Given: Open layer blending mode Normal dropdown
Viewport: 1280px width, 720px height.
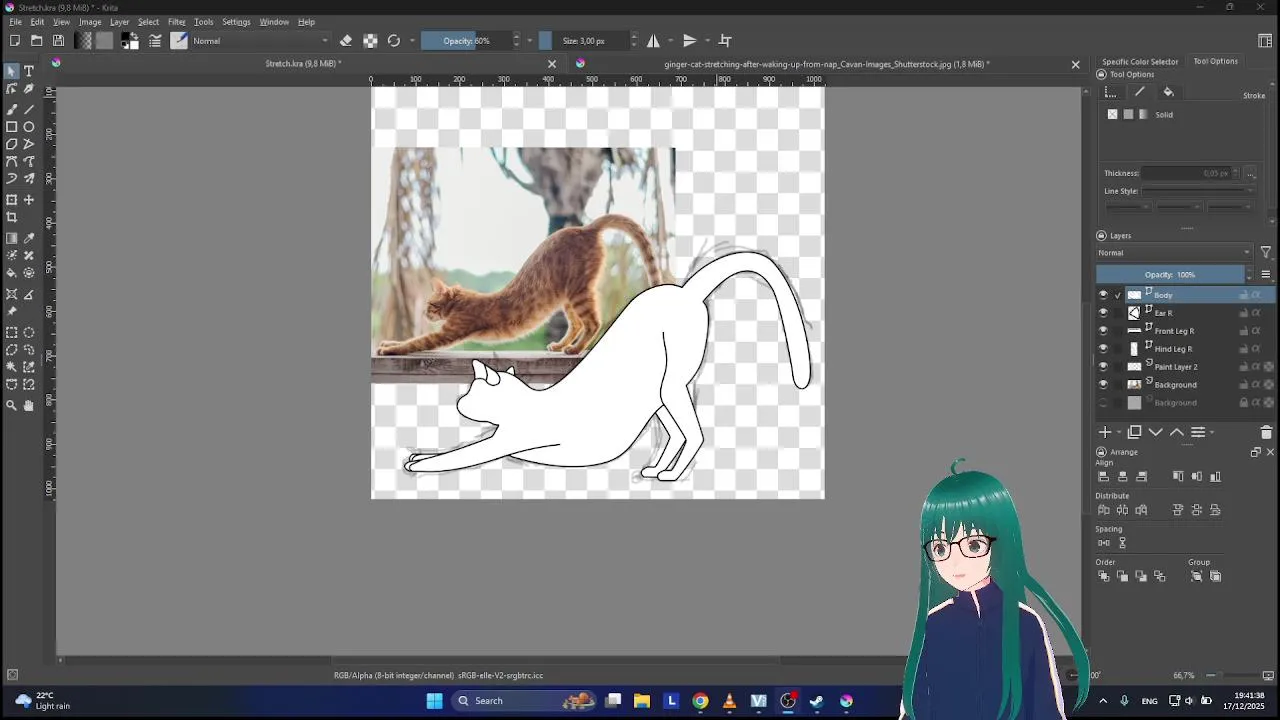Looking at the screenshot, I should 1174,253.
